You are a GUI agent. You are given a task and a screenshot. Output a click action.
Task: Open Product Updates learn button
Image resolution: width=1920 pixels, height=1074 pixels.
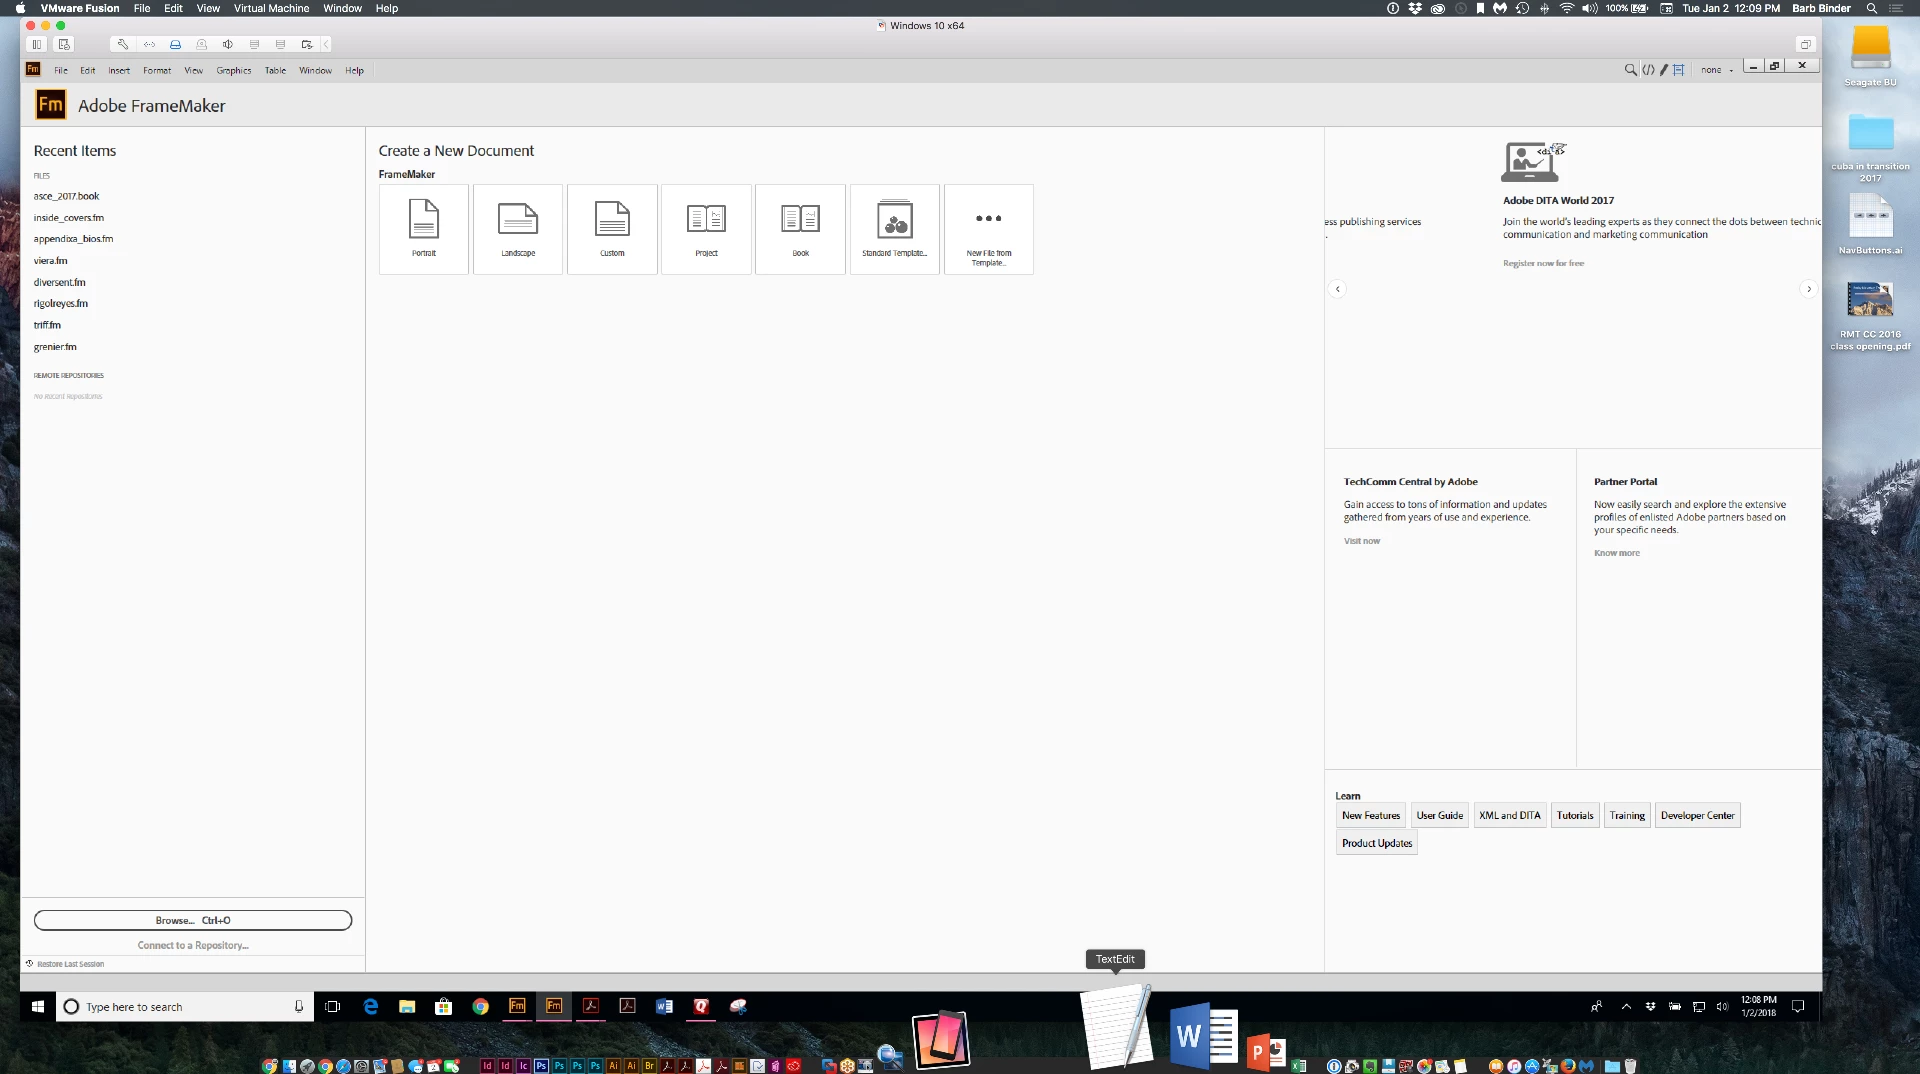coord(1377,843)
